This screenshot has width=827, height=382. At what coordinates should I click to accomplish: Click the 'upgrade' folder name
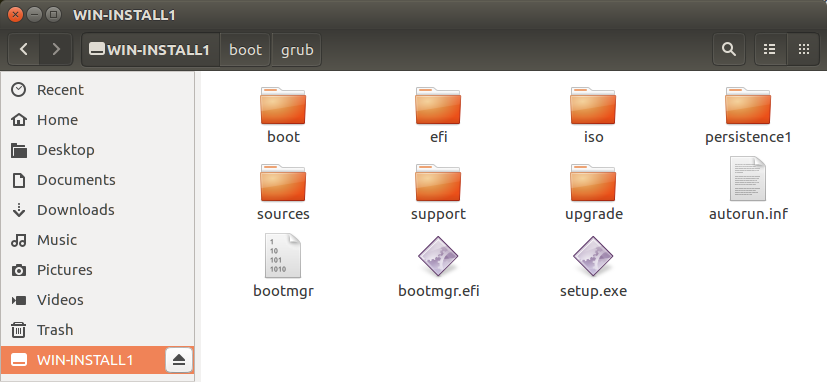(593, 215)
